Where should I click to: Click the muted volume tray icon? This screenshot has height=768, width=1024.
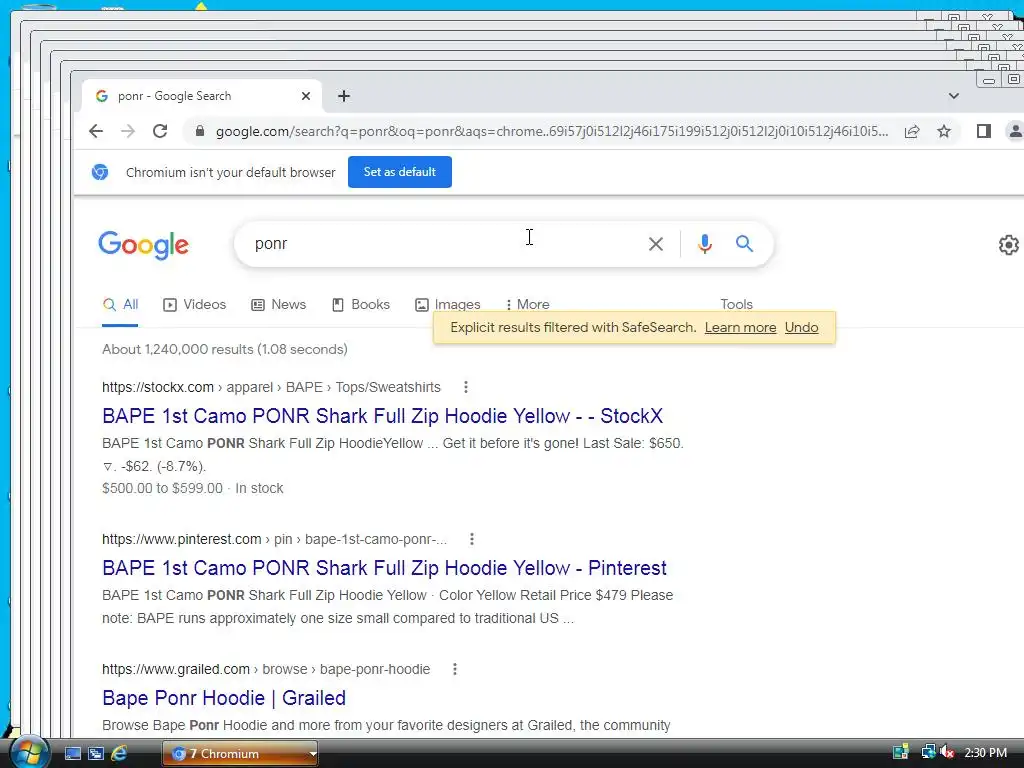[947, 752]
